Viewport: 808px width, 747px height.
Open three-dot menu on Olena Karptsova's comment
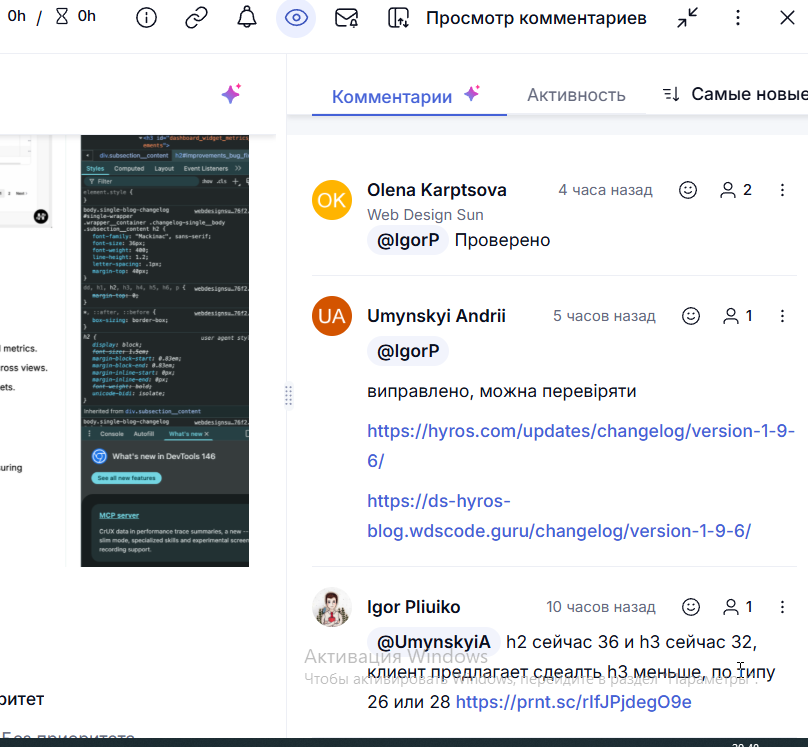(x=782, y=190)
